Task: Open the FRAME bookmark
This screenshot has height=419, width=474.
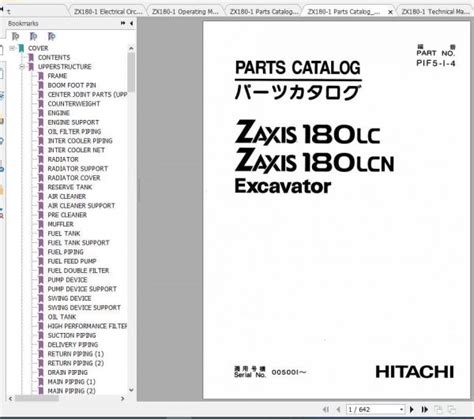Action: point(57,76)
